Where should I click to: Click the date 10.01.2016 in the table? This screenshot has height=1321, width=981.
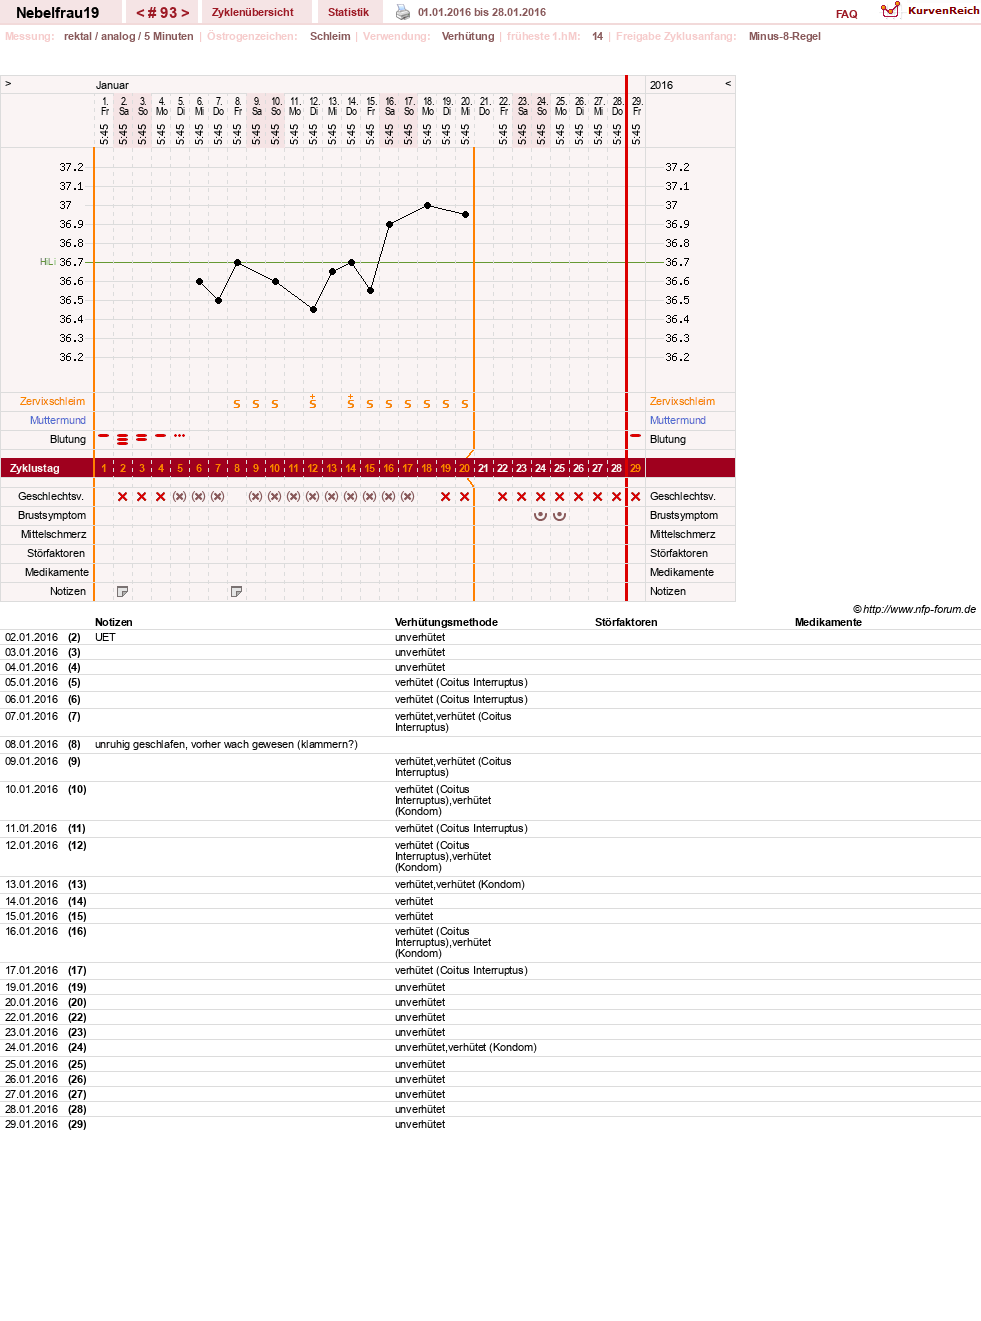(x=32, y=790)
